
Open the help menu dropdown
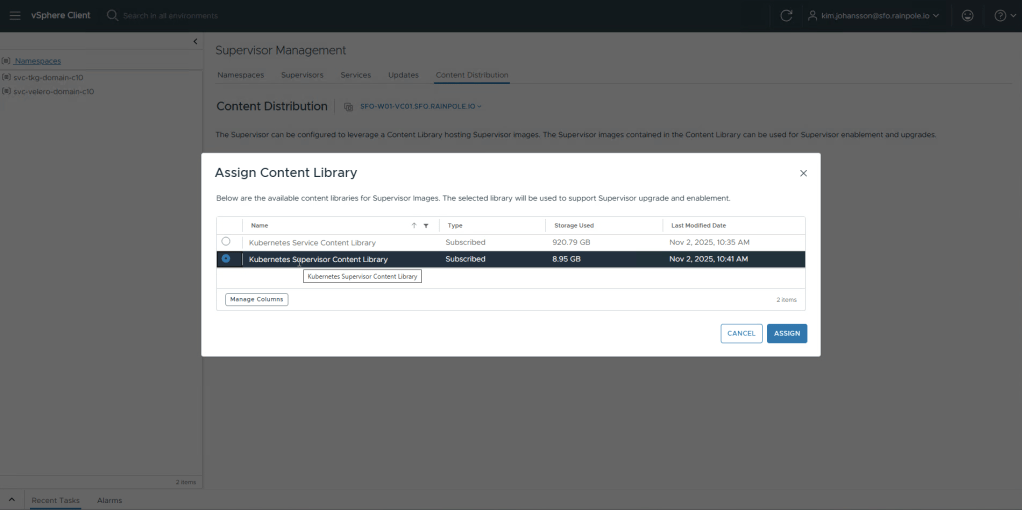pyautogui.click(x=1001, y=16)
